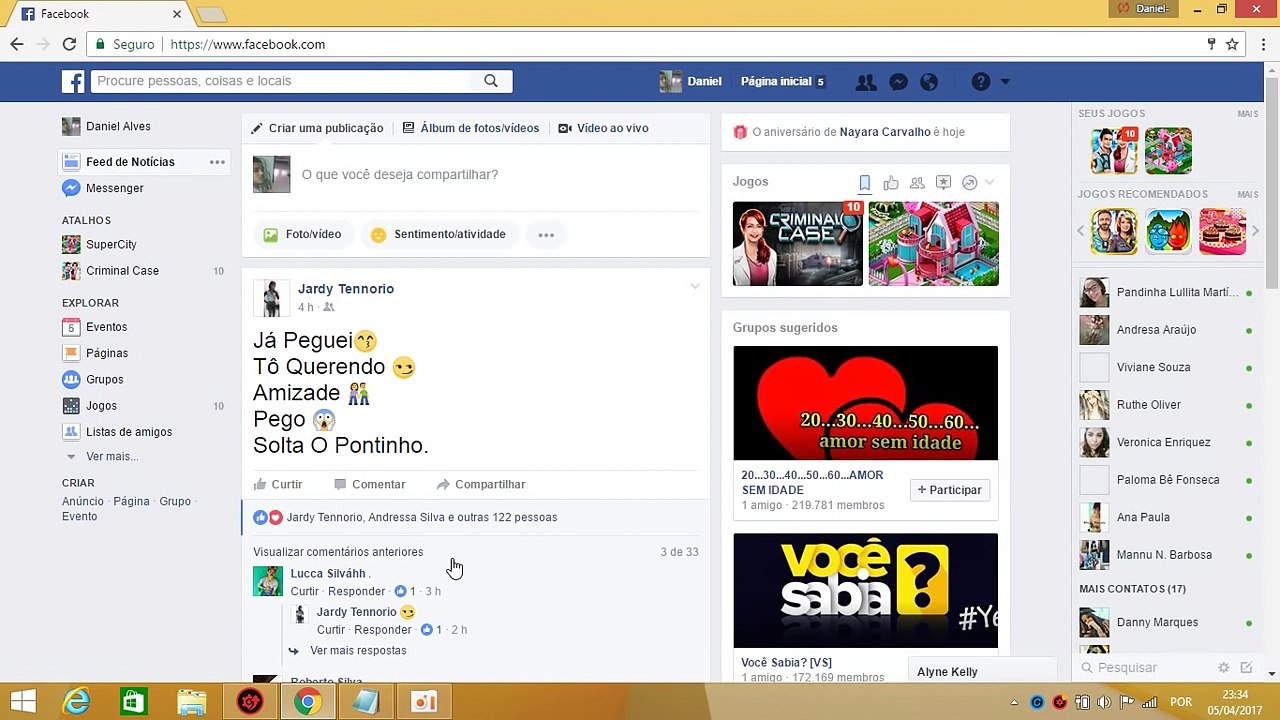Screen dimensions: 1280x720
Task: Open the Windows Store taskbar icon
Action: (x=134, y=702)
